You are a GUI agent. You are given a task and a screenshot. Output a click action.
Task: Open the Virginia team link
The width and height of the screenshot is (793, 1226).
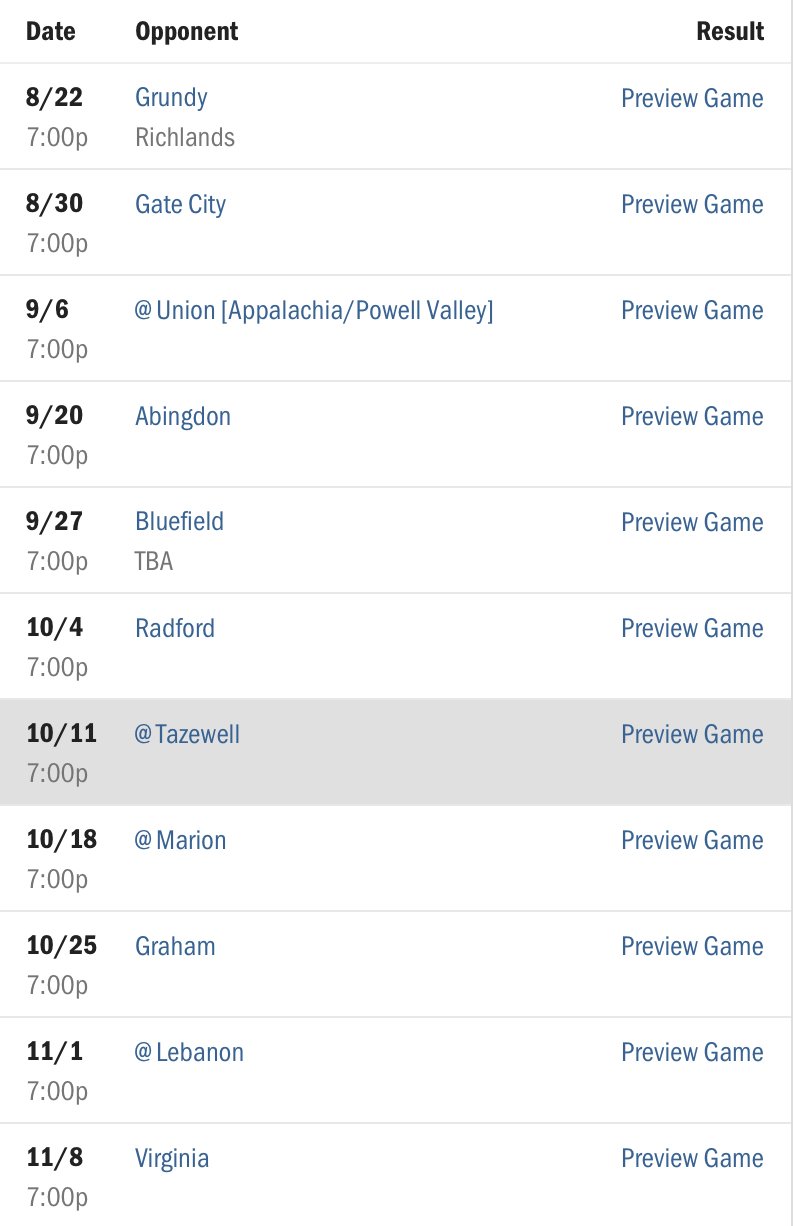click(172, 1158)
